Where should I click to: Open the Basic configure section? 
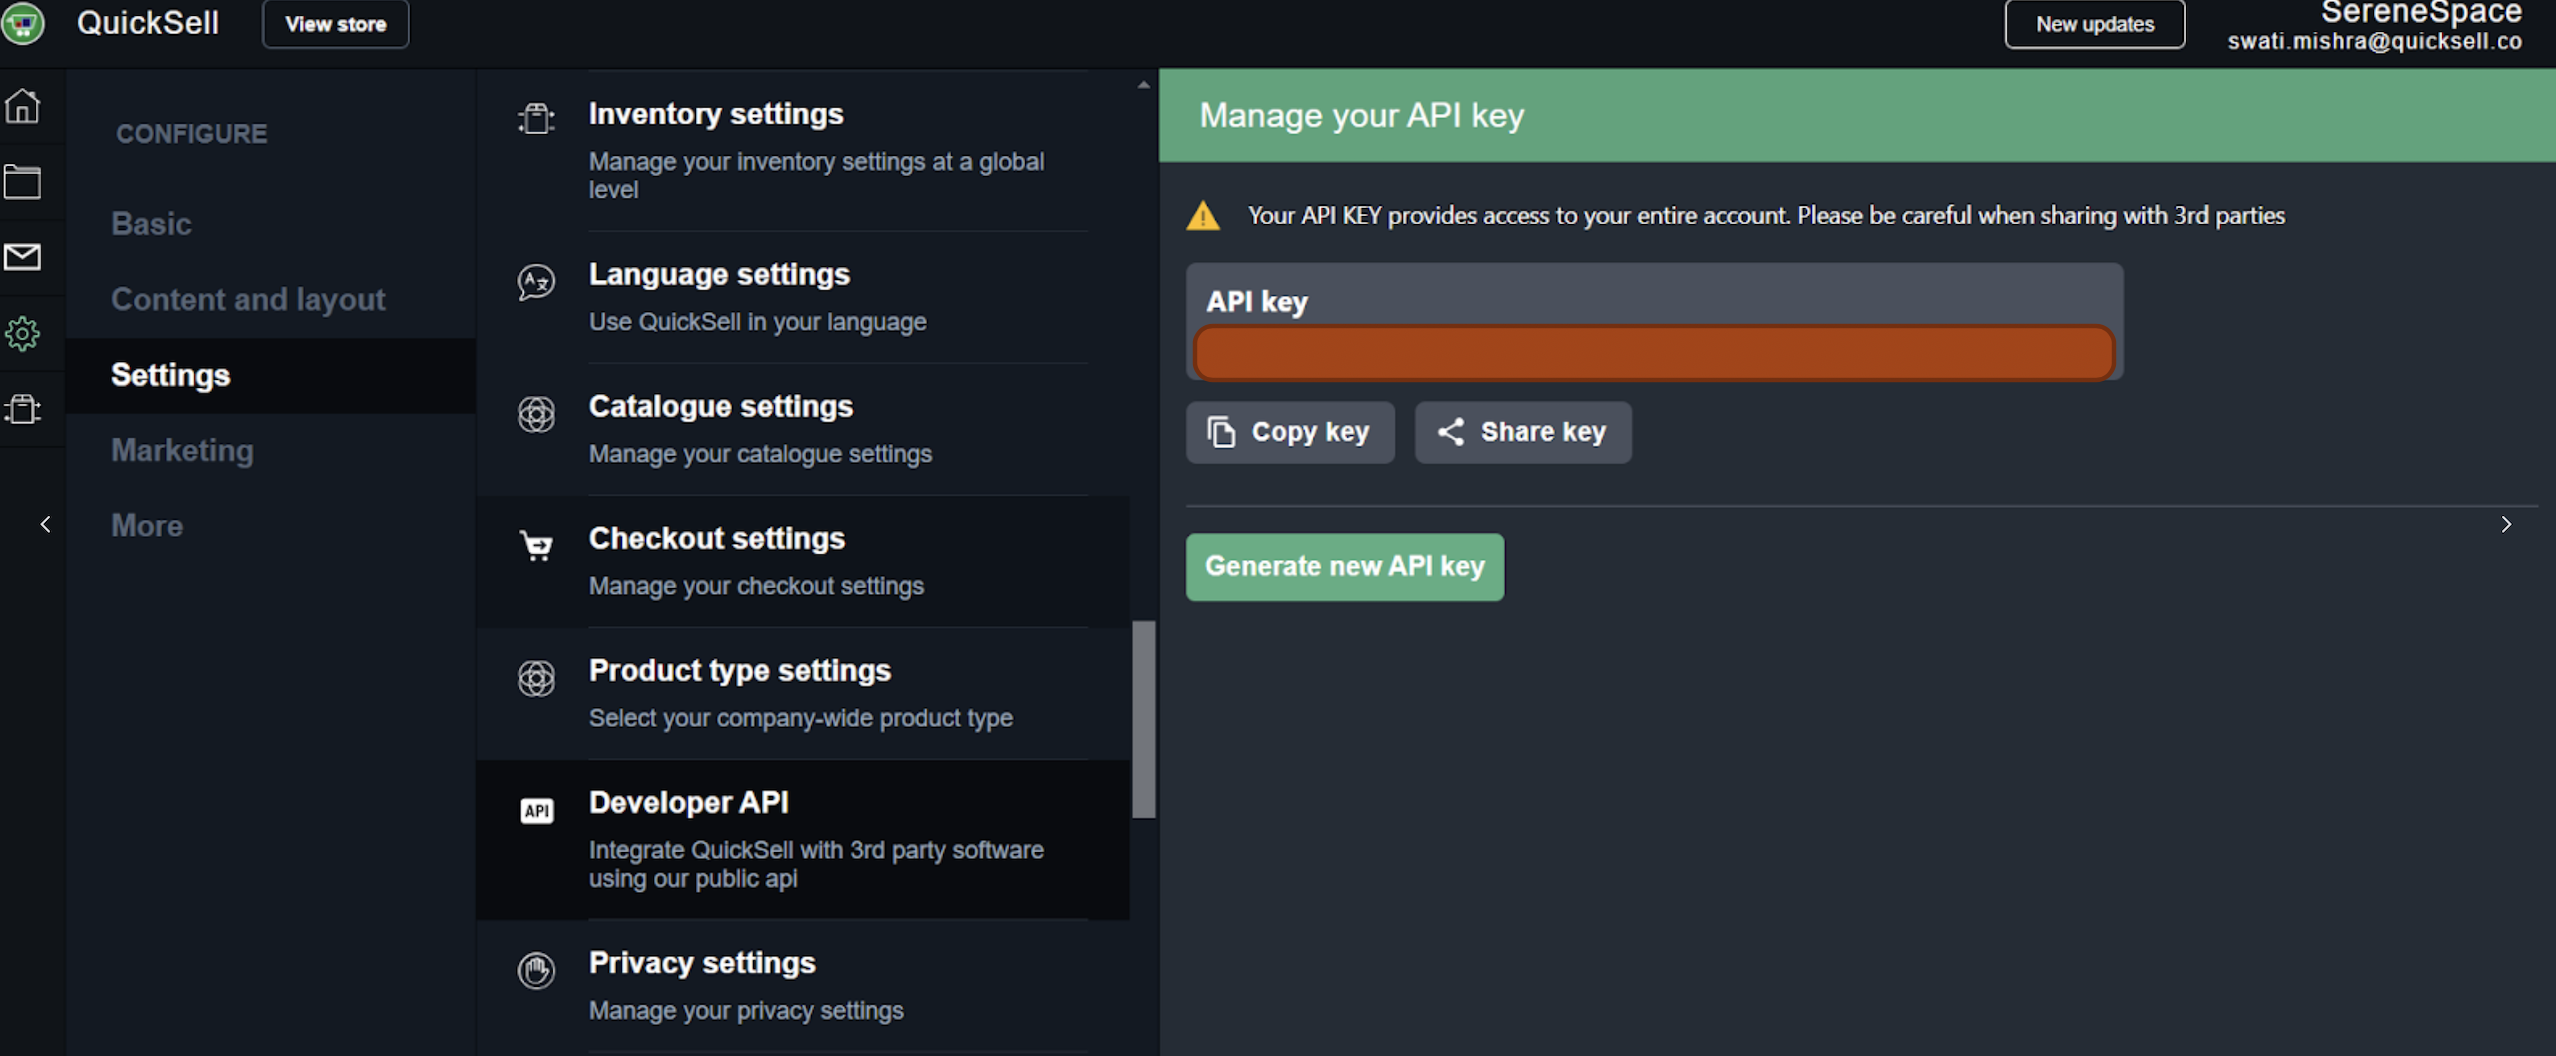[151, 224]
